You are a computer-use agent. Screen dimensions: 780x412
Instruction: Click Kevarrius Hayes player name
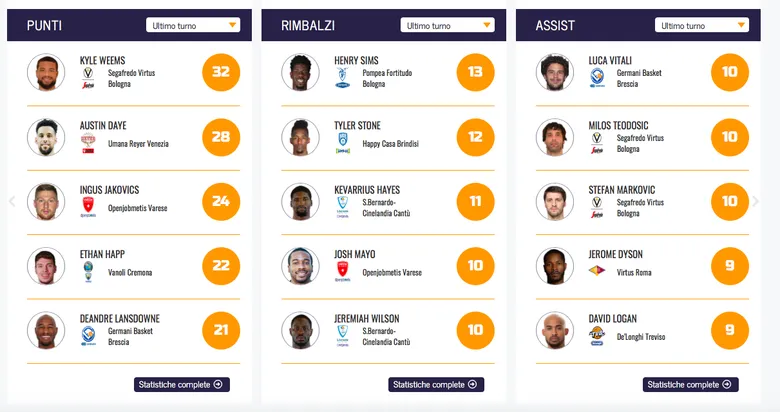point(369,189)
